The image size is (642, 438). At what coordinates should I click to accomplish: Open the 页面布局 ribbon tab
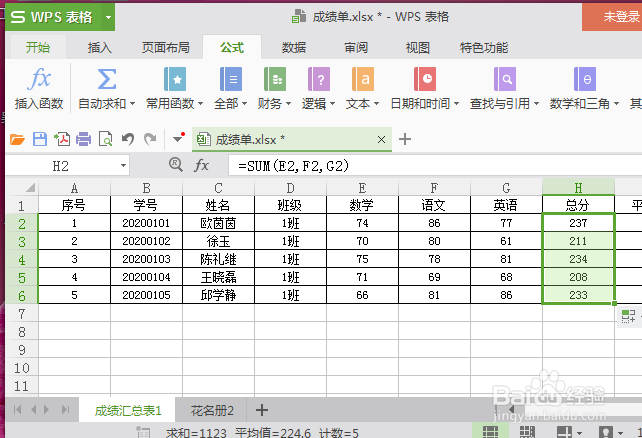click(165, 47)
